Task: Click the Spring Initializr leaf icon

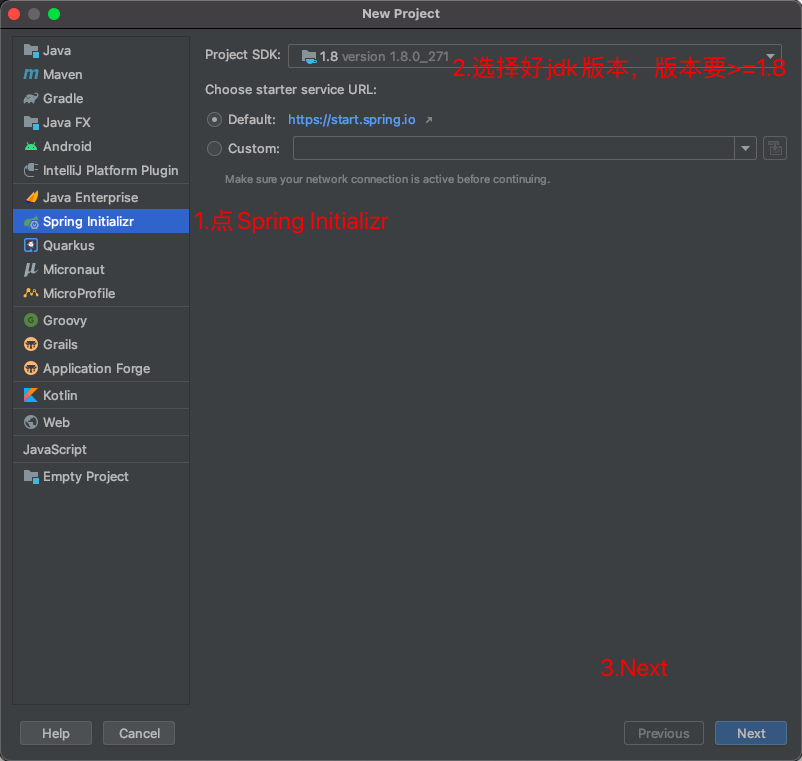Action: point(31,222)
